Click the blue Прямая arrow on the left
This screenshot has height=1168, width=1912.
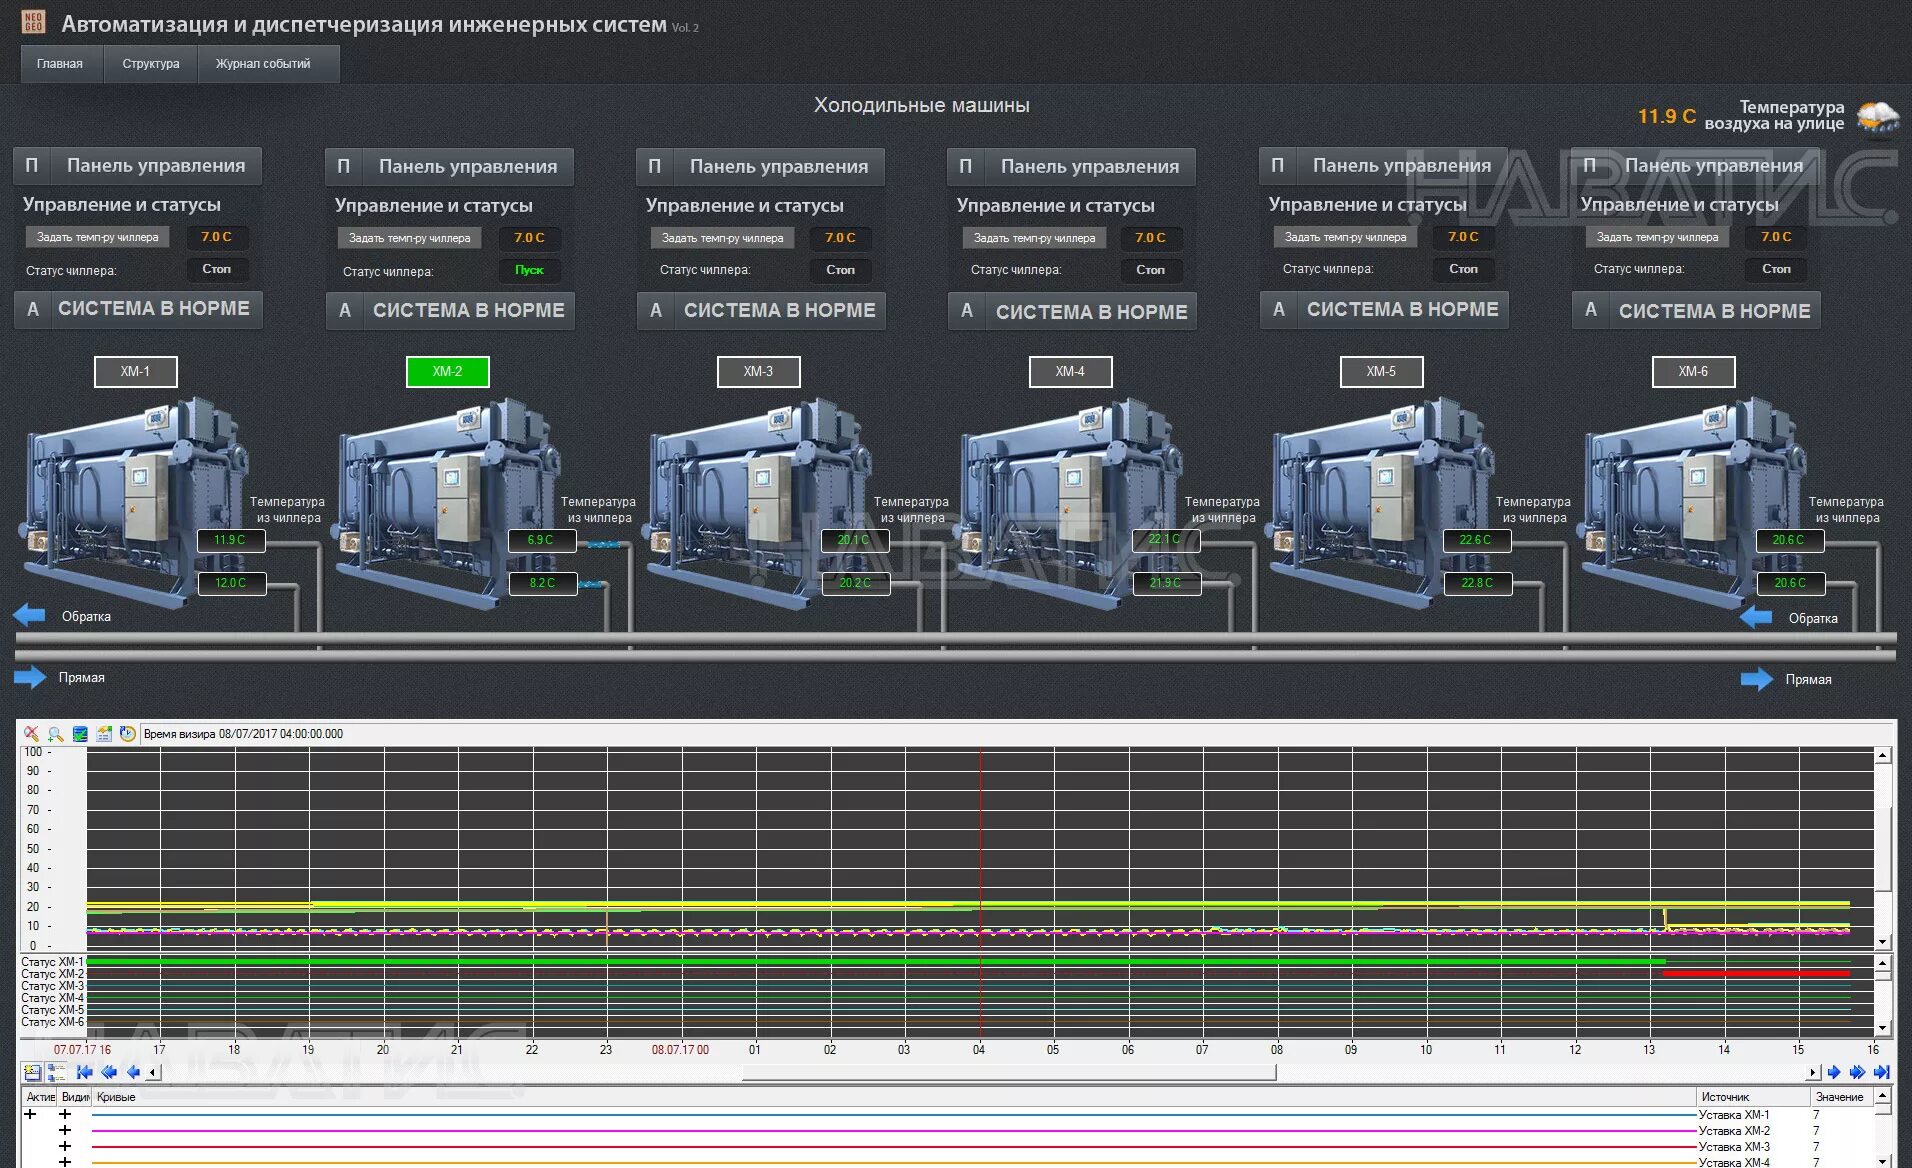point(30,677)
